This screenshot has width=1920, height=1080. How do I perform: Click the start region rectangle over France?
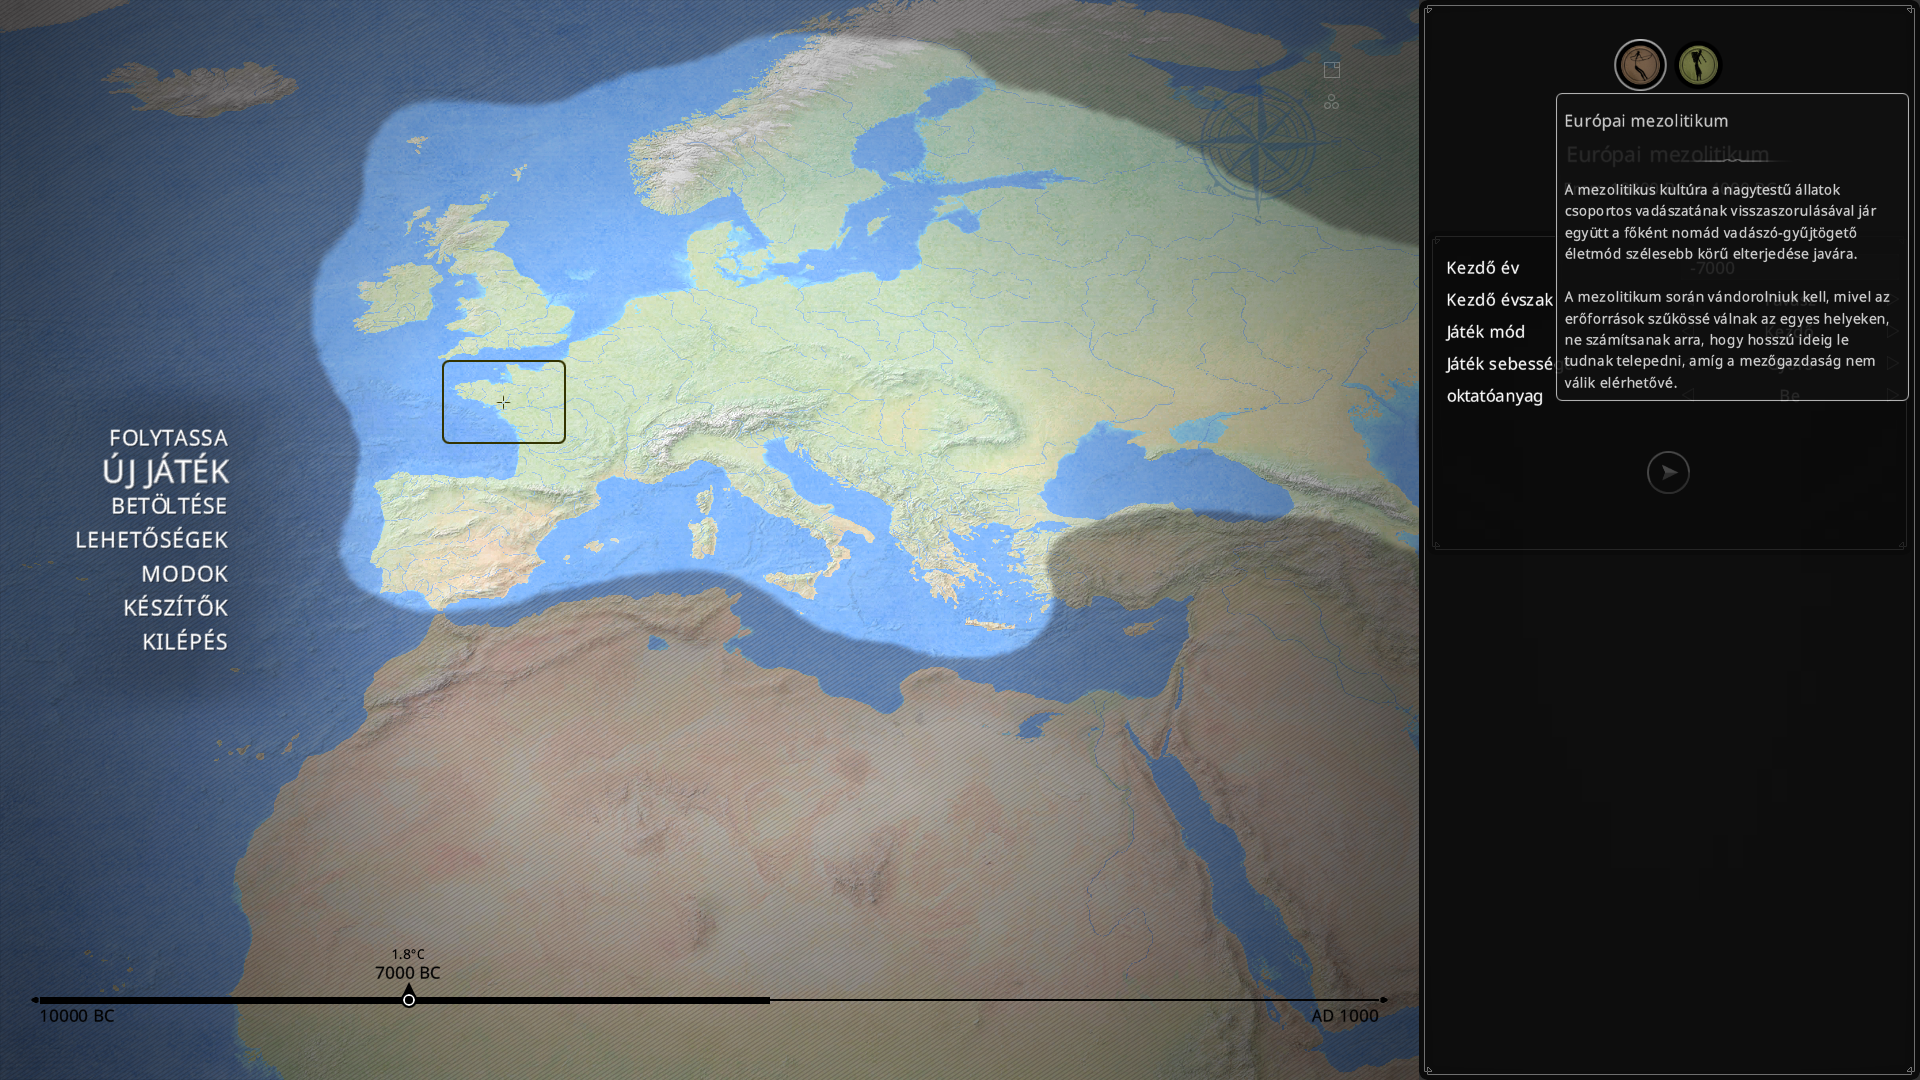pos(504,402)
